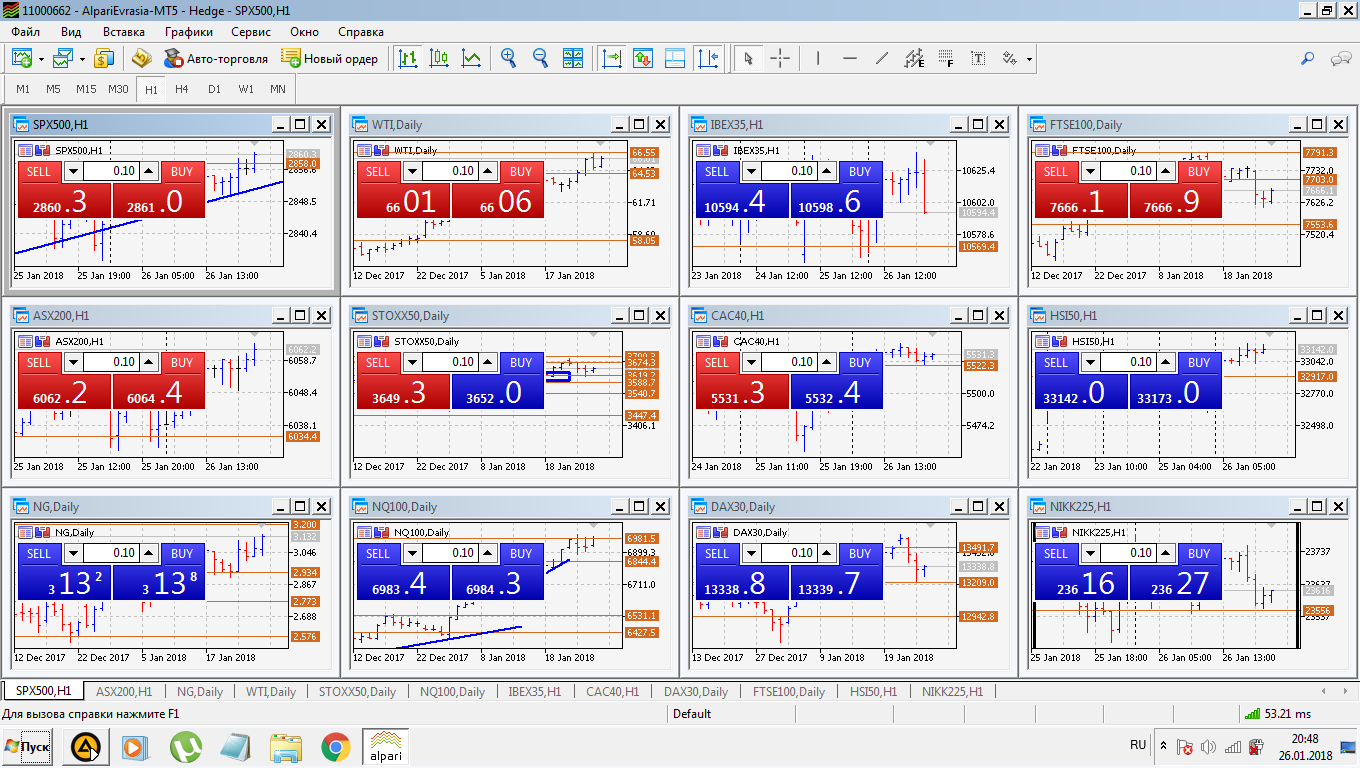Switch to the NQ100,Daily bottom tab
The height and width of the screenshot is (768, 1360).
coord(452,691)
